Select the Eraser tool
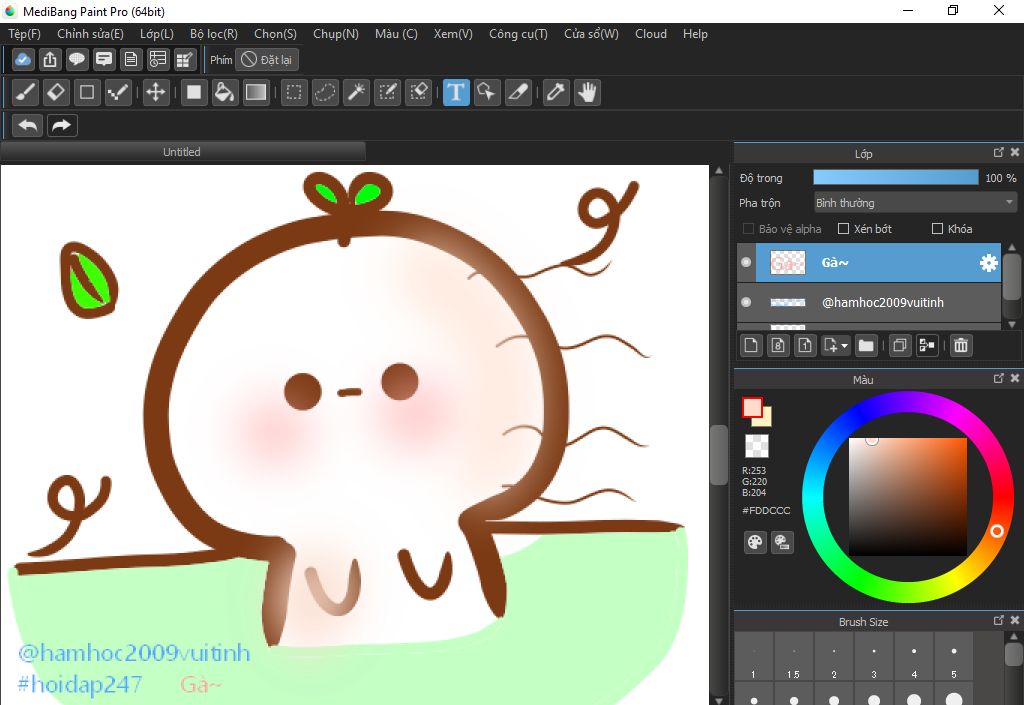The width and height of the screenshot is (1024, 705). 56,92
